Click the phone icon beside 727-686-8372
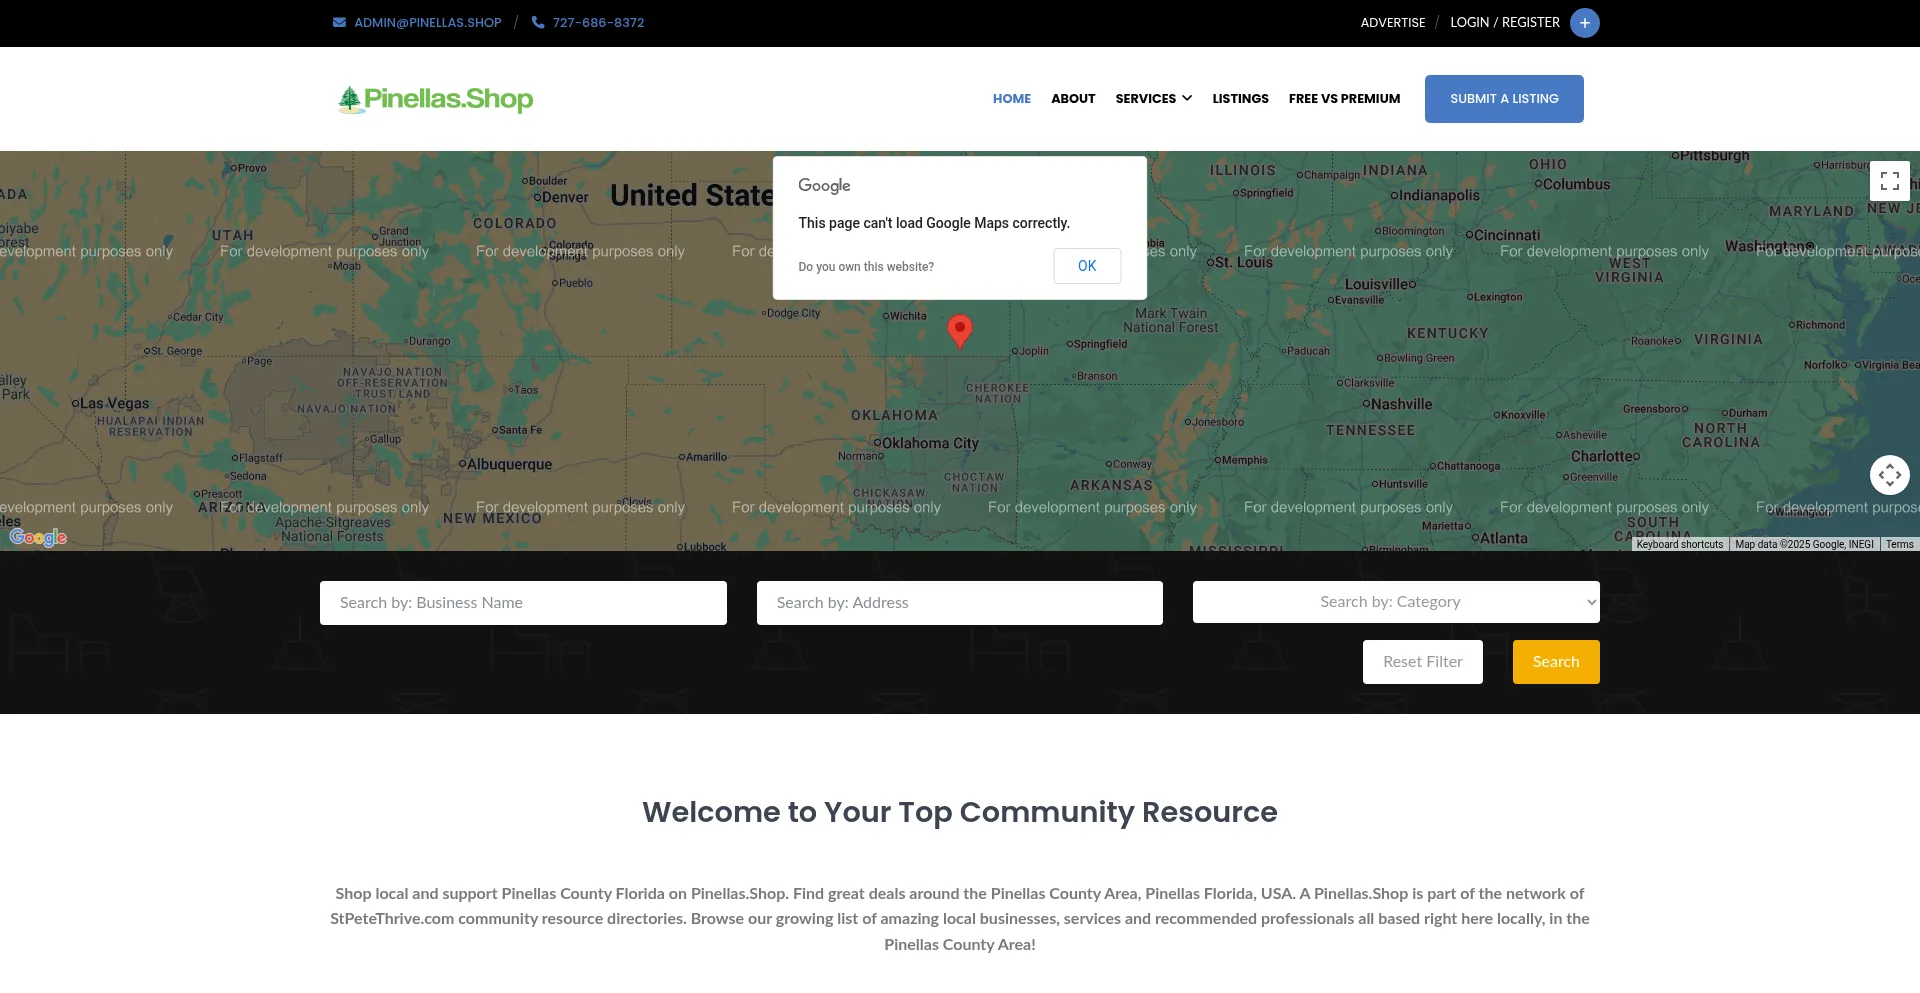This screenshot has width=1920, height=993. [x=538, y=22]
